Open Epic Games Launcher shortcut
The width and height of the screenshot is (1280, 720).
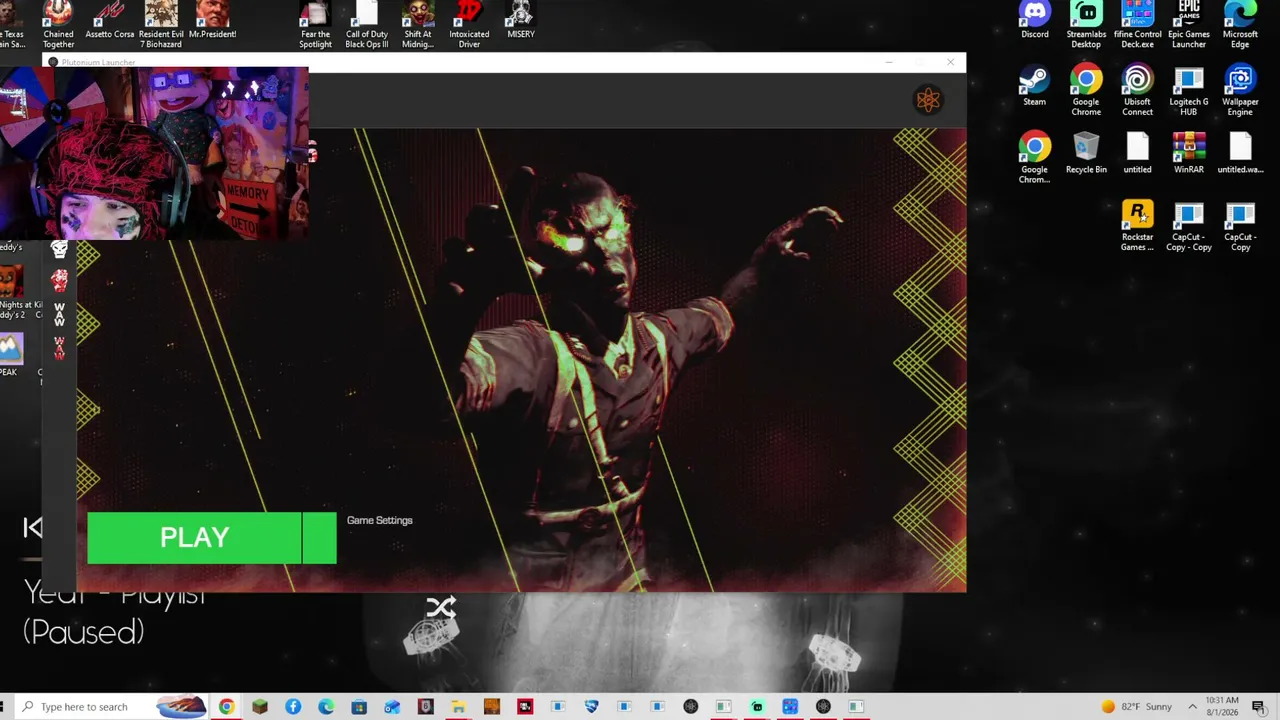click(1189, 24)
